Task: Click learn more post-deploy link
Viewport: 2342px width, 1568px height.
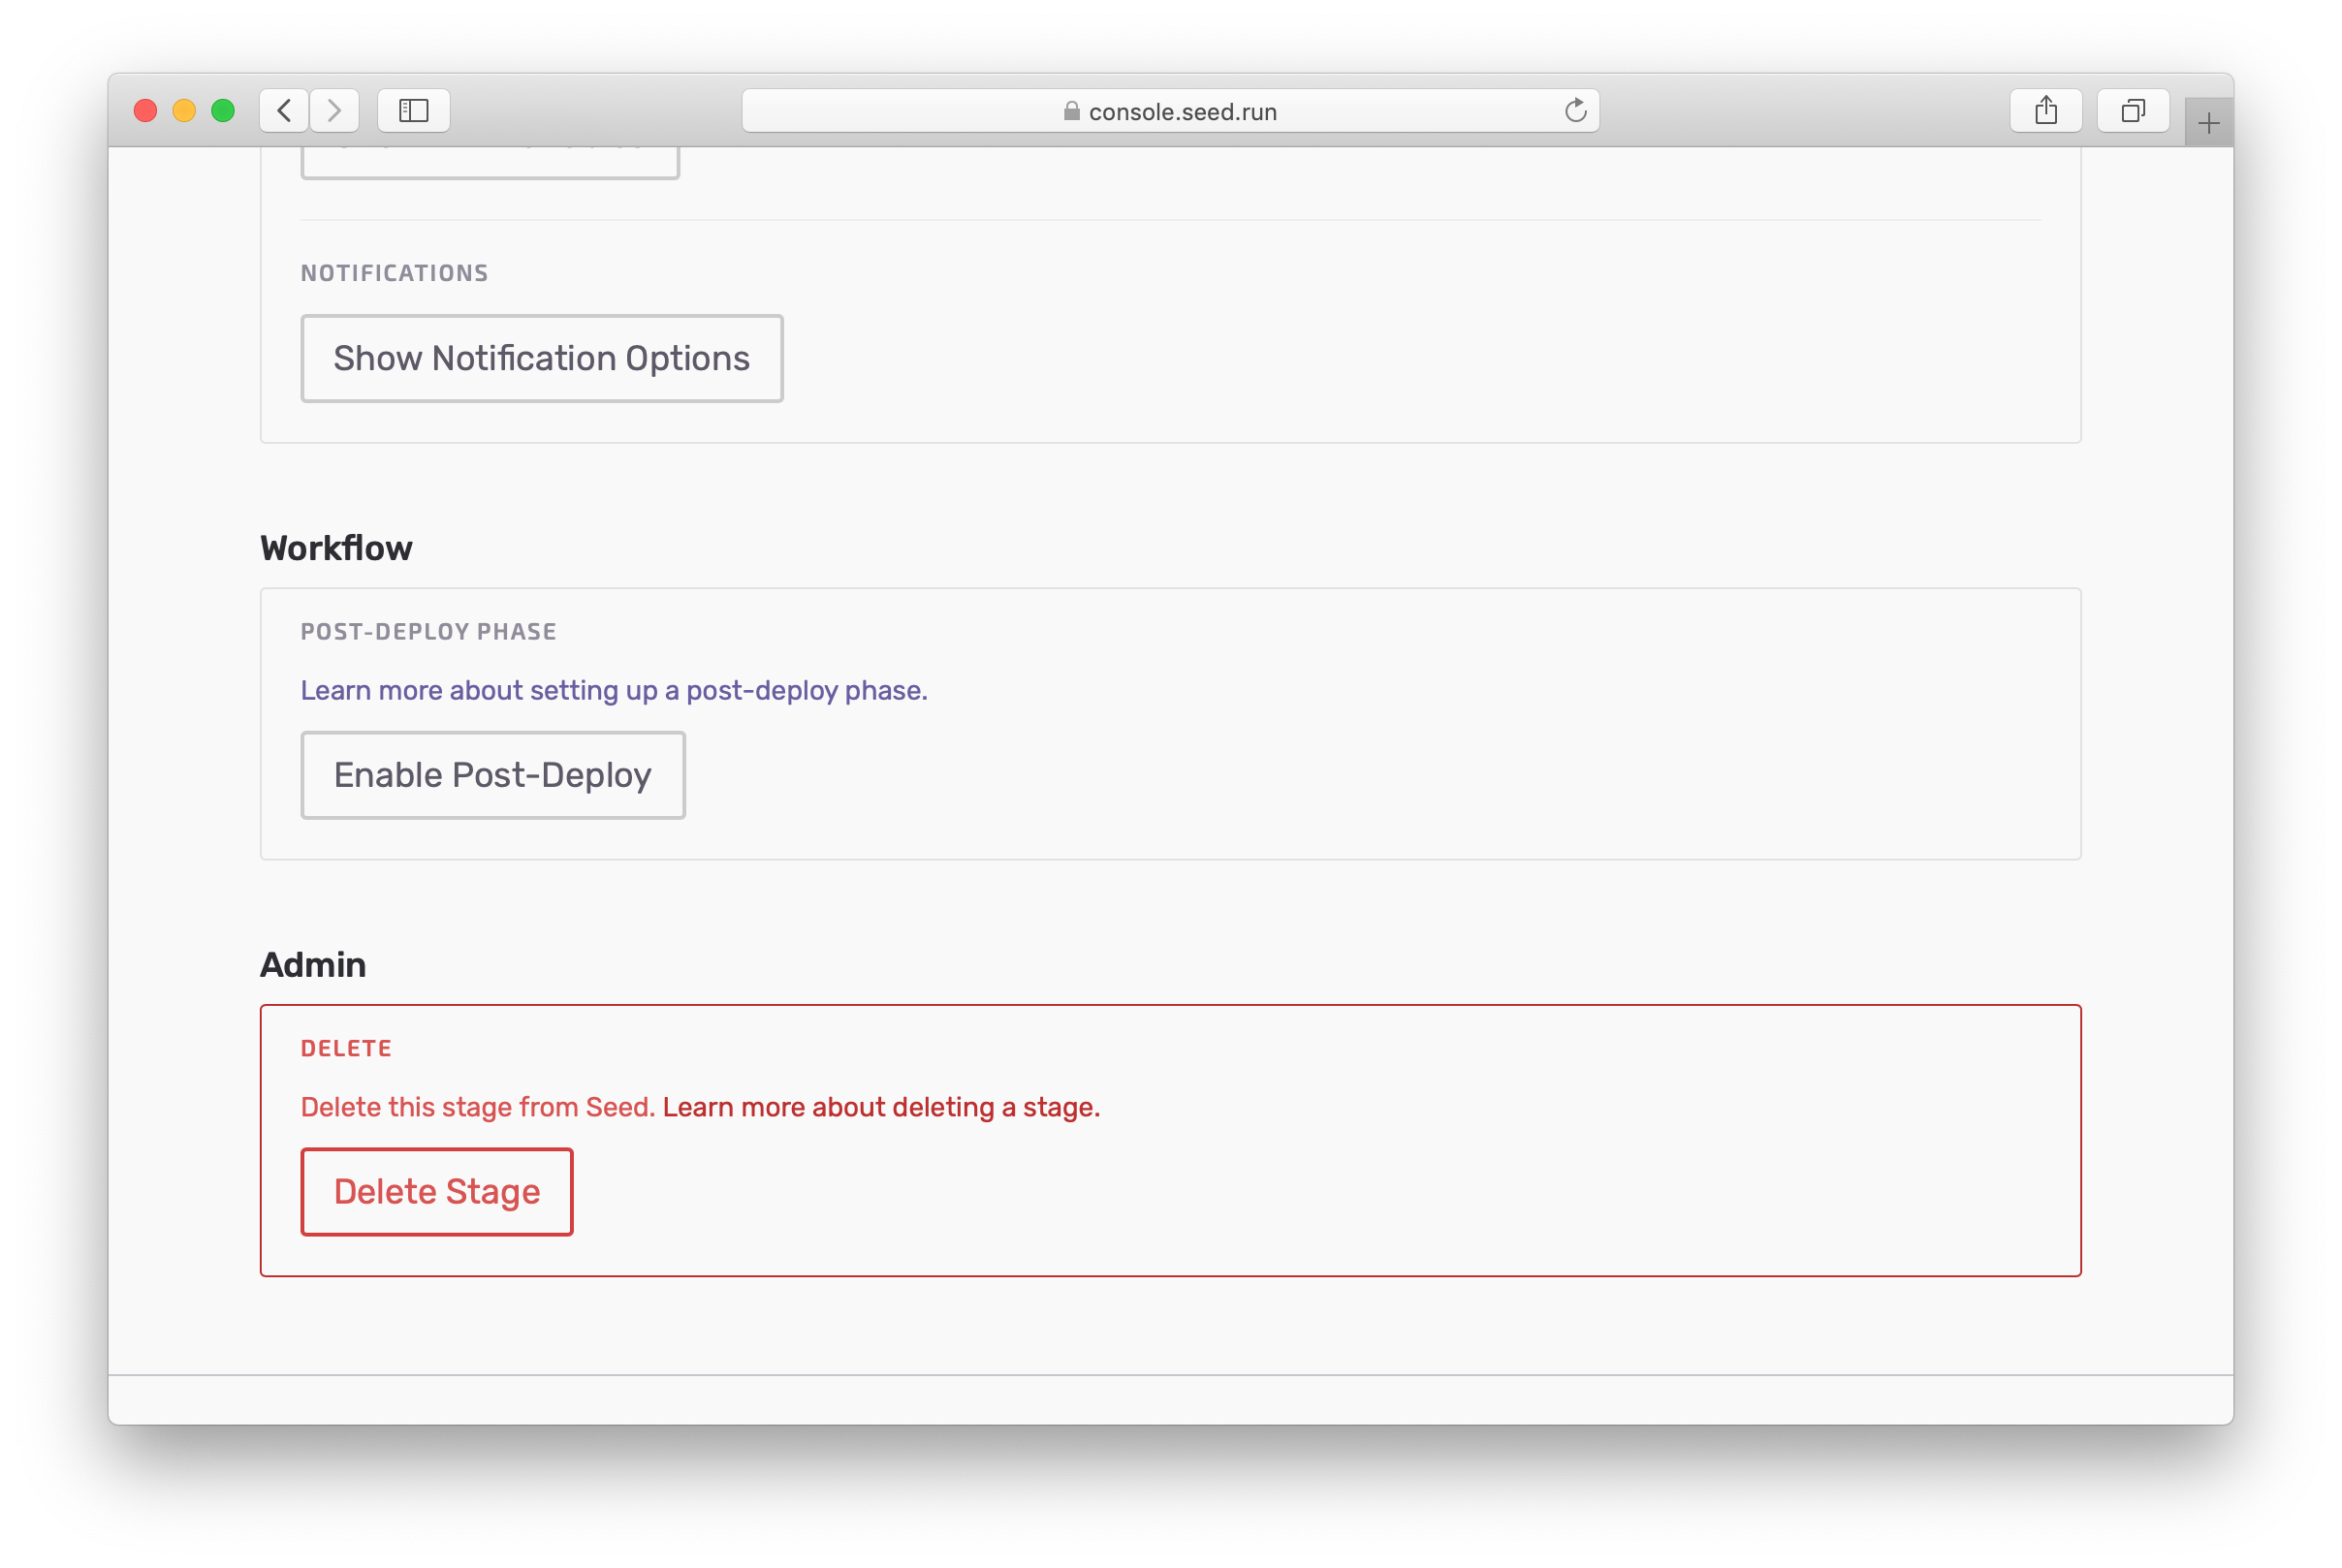Action: coord(613,689)
